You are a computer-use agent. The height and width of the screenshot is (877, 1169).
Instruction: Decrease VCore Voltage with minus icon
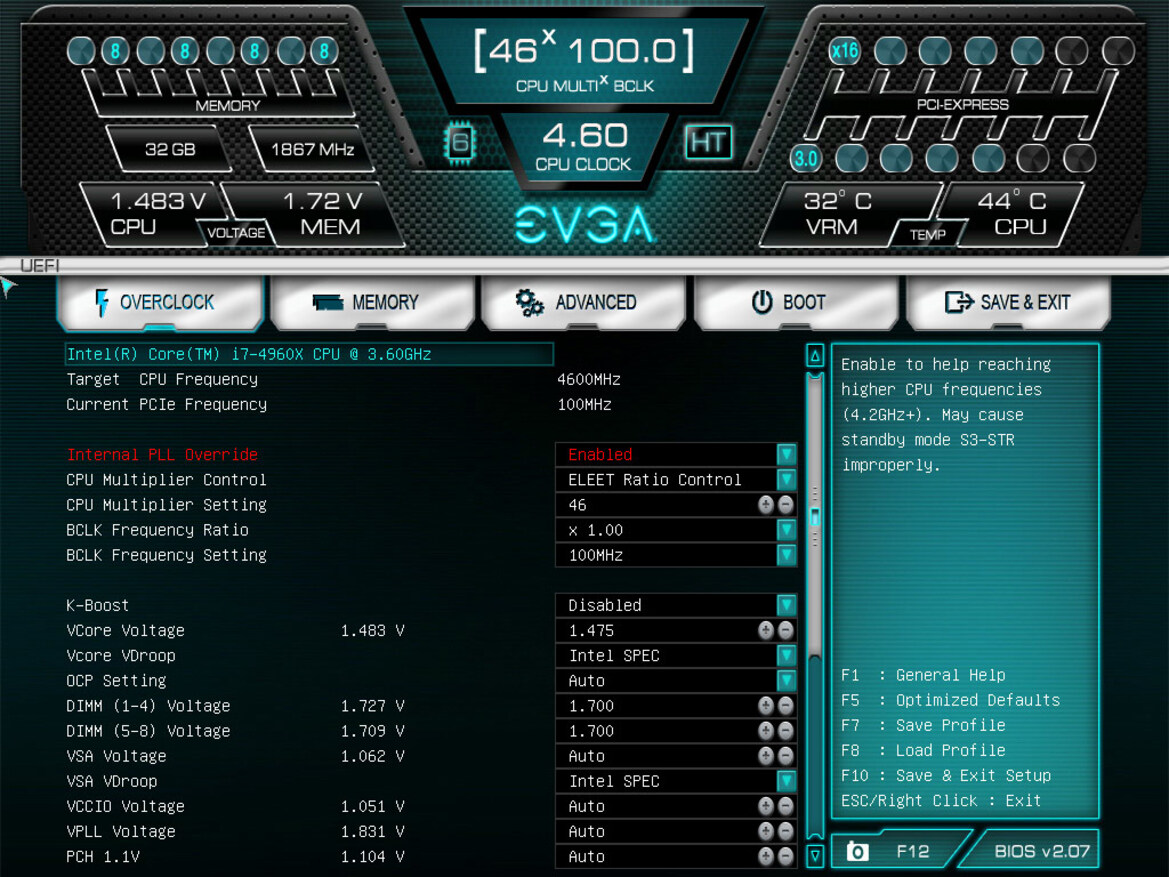[785, 630]
